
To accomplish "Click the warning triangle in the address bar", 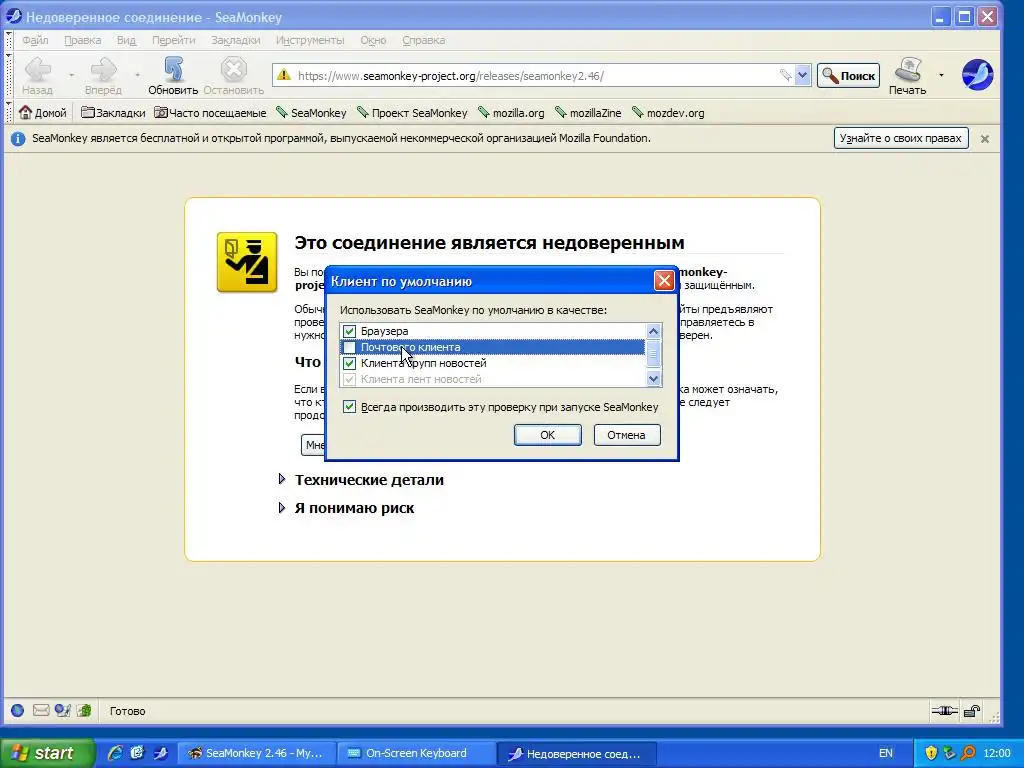I will (283, 75).
